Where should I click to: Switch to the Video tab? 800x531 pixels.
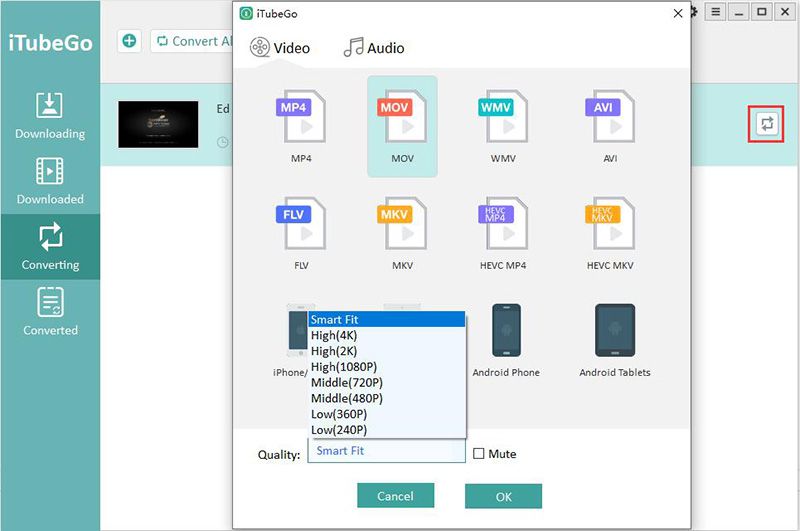click(x=280, y=48)
